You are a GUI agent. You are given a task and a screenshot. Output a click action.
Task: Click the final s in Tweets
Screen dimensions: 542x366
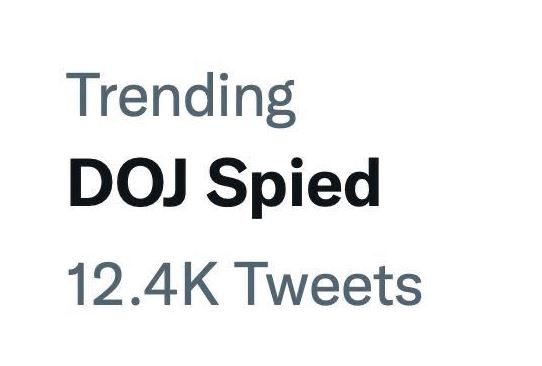(408, 289)
